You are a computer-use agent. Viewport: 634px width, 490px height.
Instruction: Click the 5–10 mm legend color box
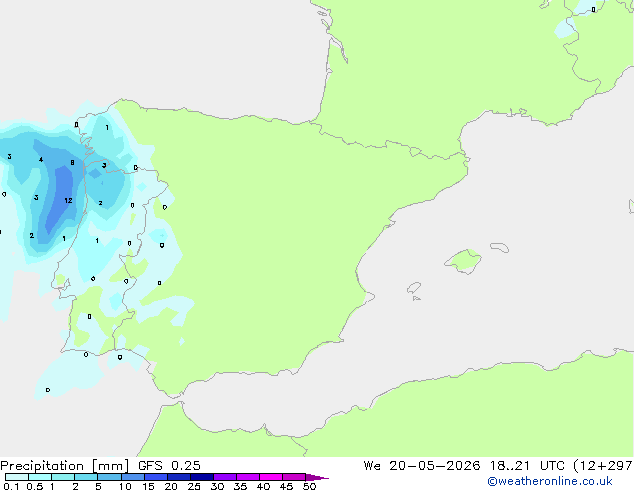click(109, 477)
